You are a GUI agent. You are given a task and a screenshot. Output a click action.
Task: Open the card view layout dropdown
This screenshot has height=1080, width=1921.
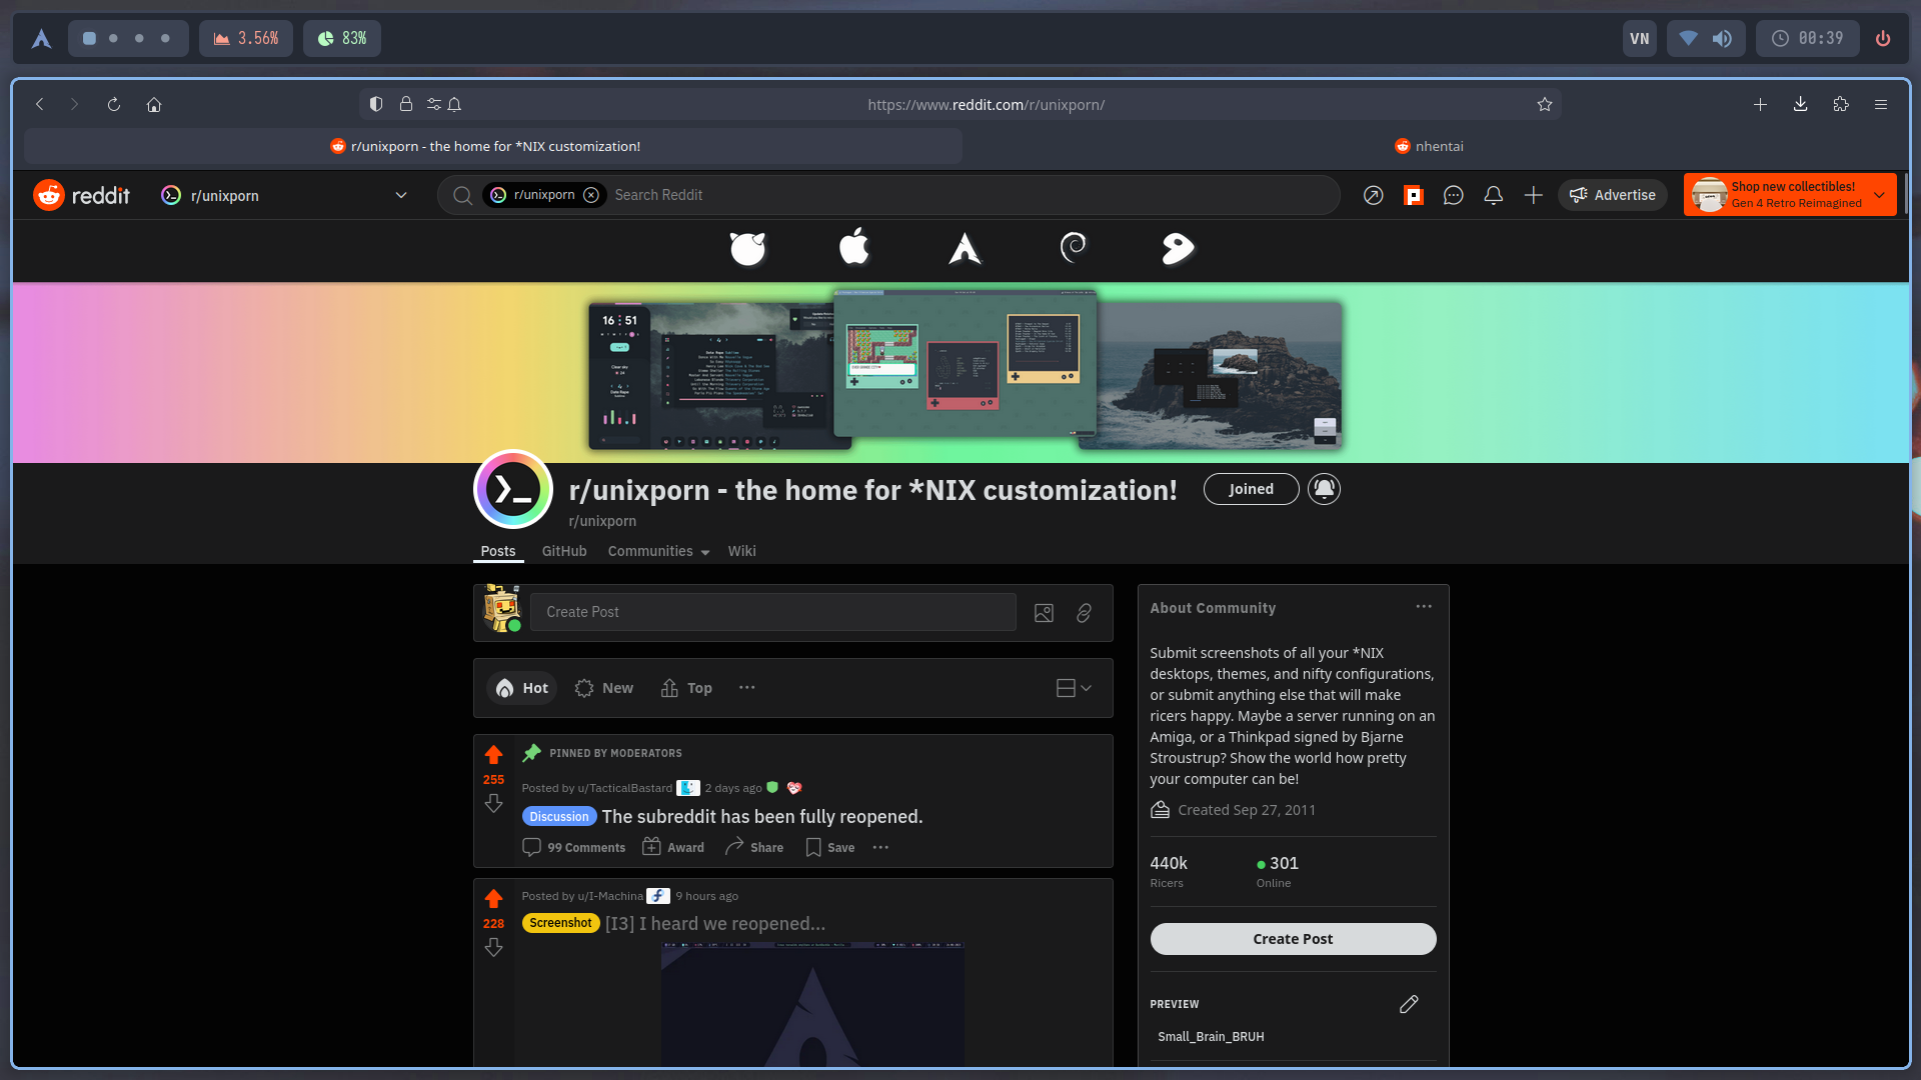(x=1074, y=688)
